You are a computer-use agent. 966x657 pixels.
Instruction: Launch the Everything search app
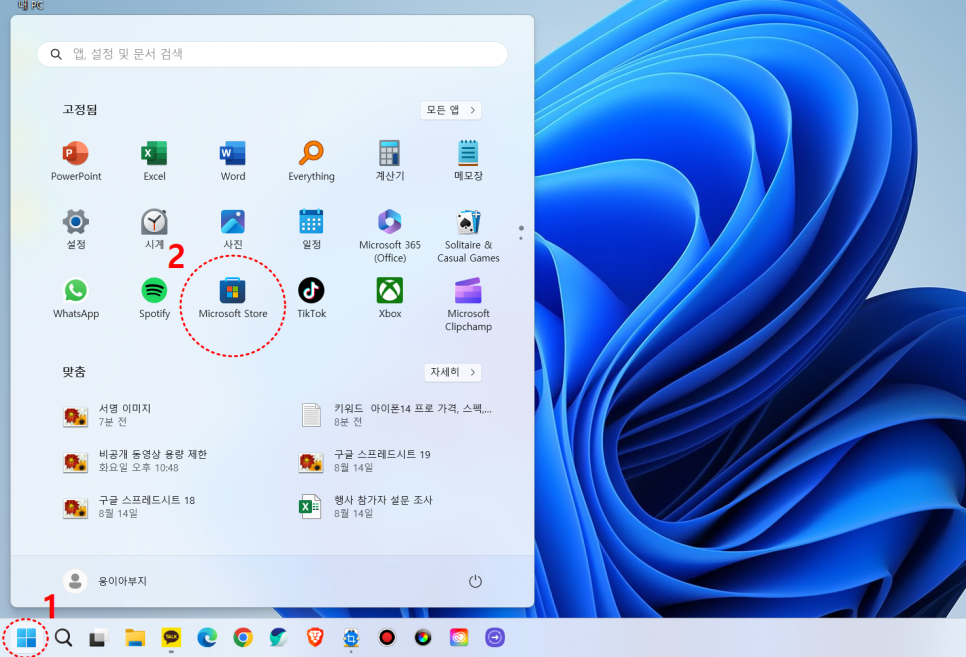pos(311,161)
